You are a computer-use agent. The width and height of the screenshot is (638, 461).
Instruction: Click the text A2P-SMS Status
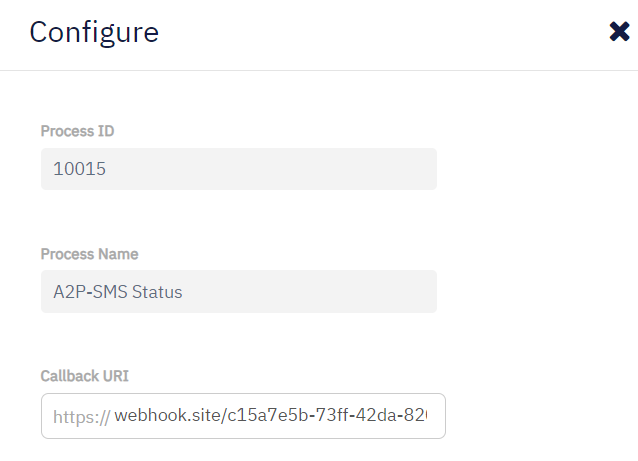click(118, 292)
